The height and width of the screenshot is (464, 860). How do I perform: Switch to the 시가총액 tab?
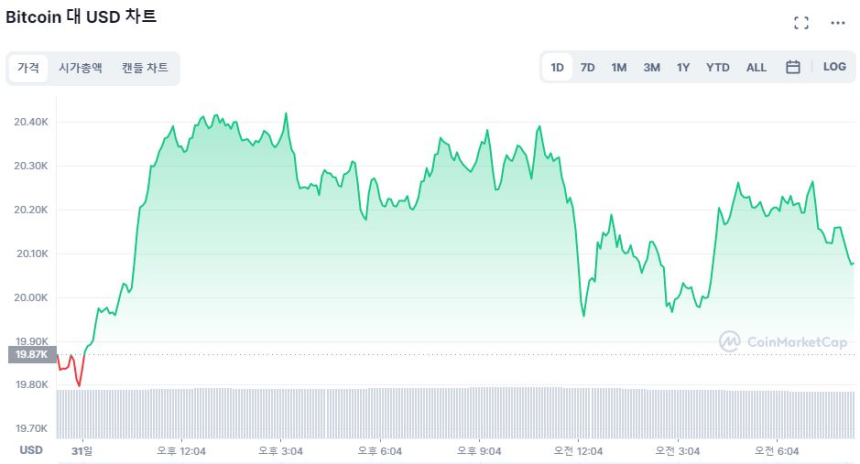click(81, 68)
